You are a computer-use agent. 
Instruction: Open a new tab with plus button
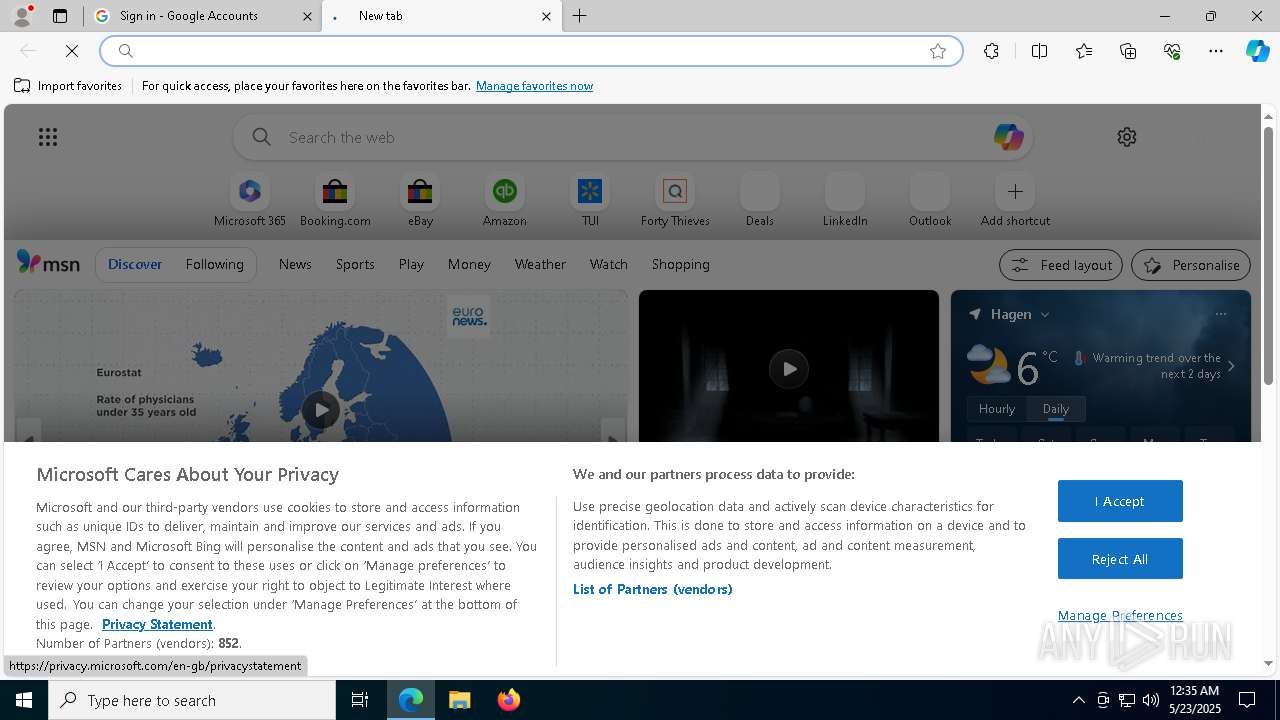580,16
